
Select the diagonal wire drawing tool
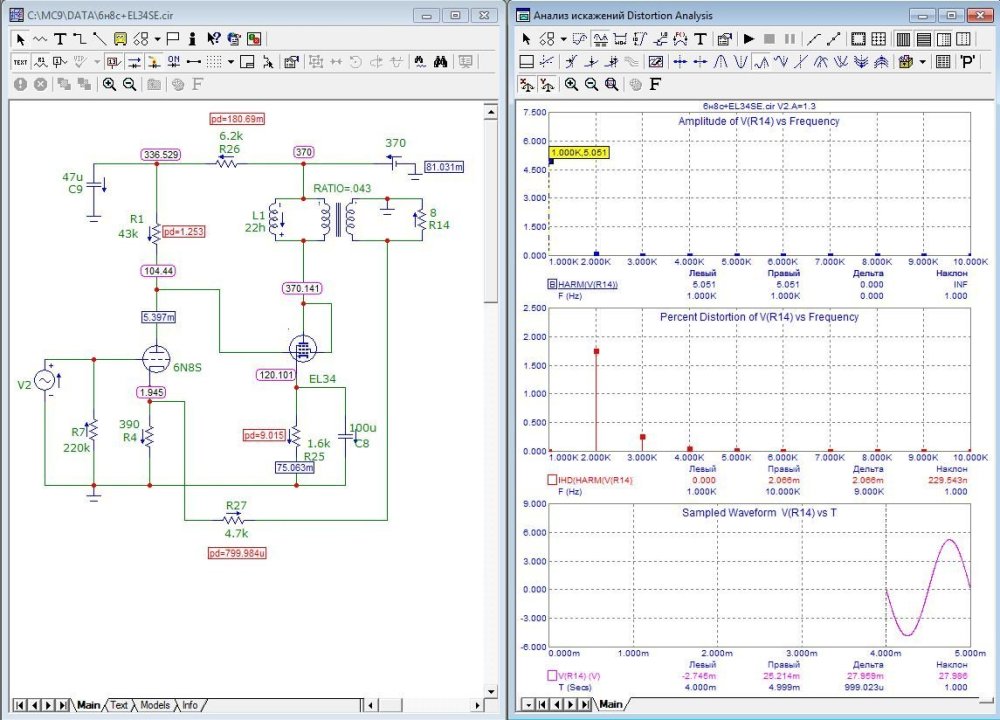click(99, 39)
